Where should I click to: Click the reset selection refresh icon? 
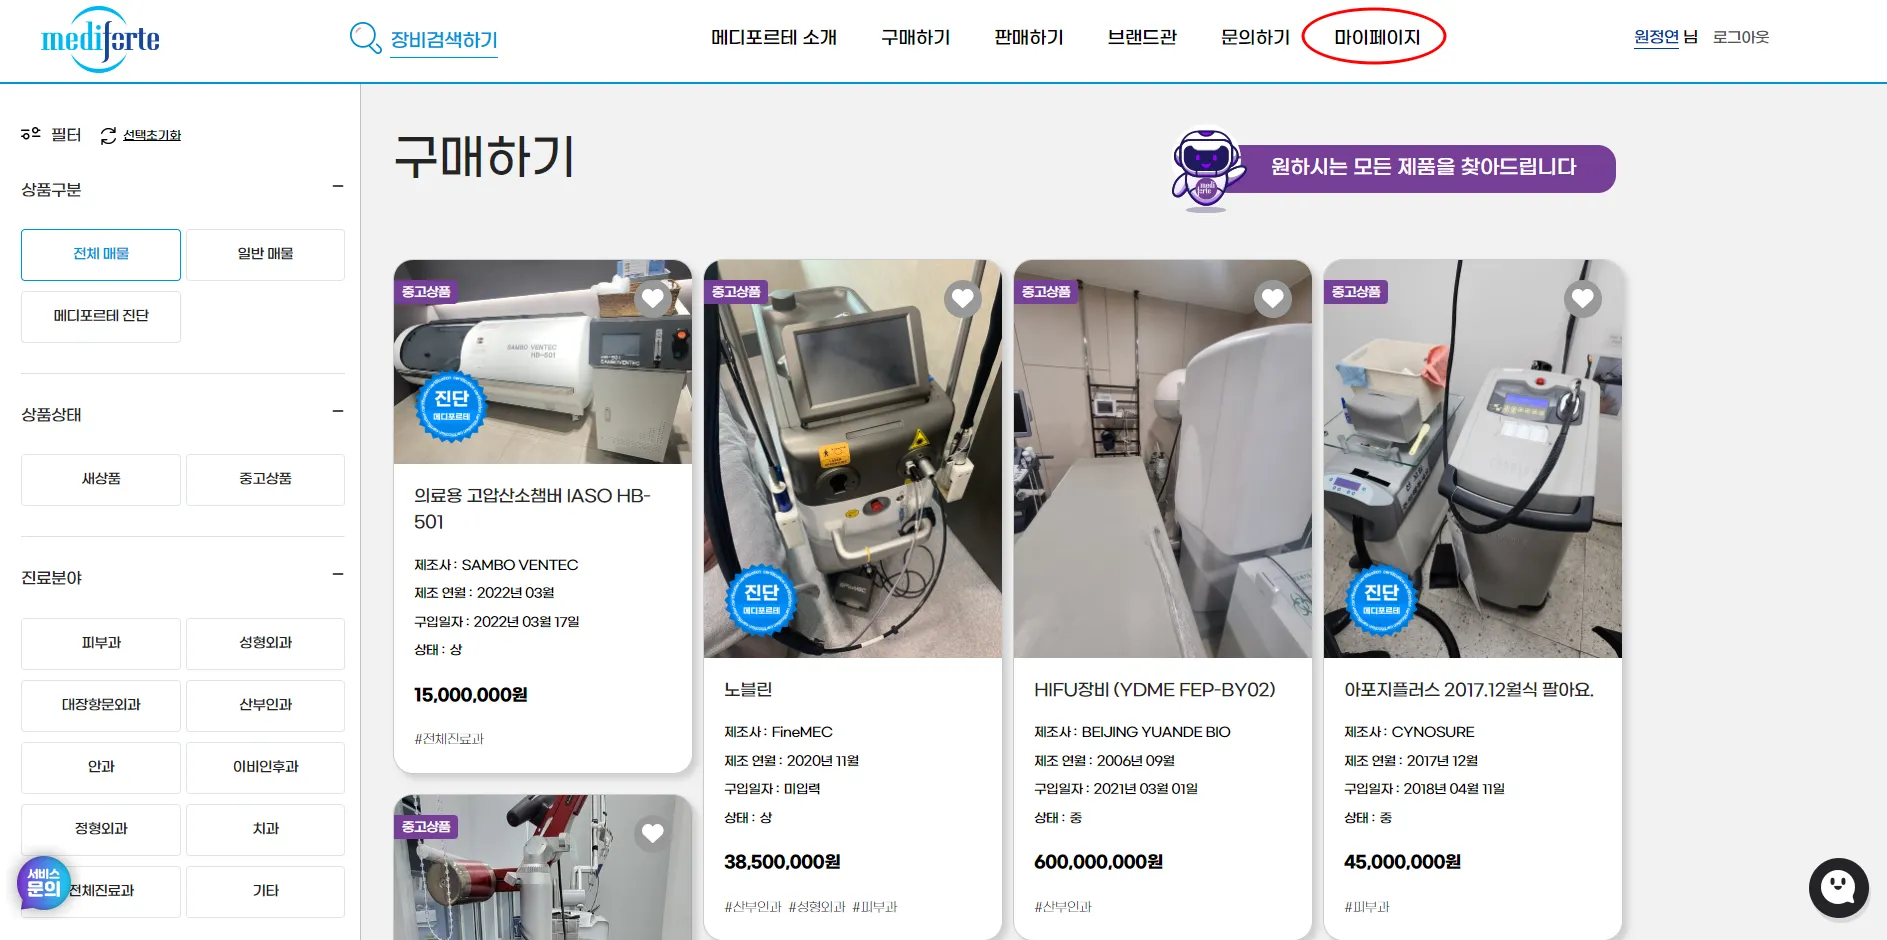(108, 136)
